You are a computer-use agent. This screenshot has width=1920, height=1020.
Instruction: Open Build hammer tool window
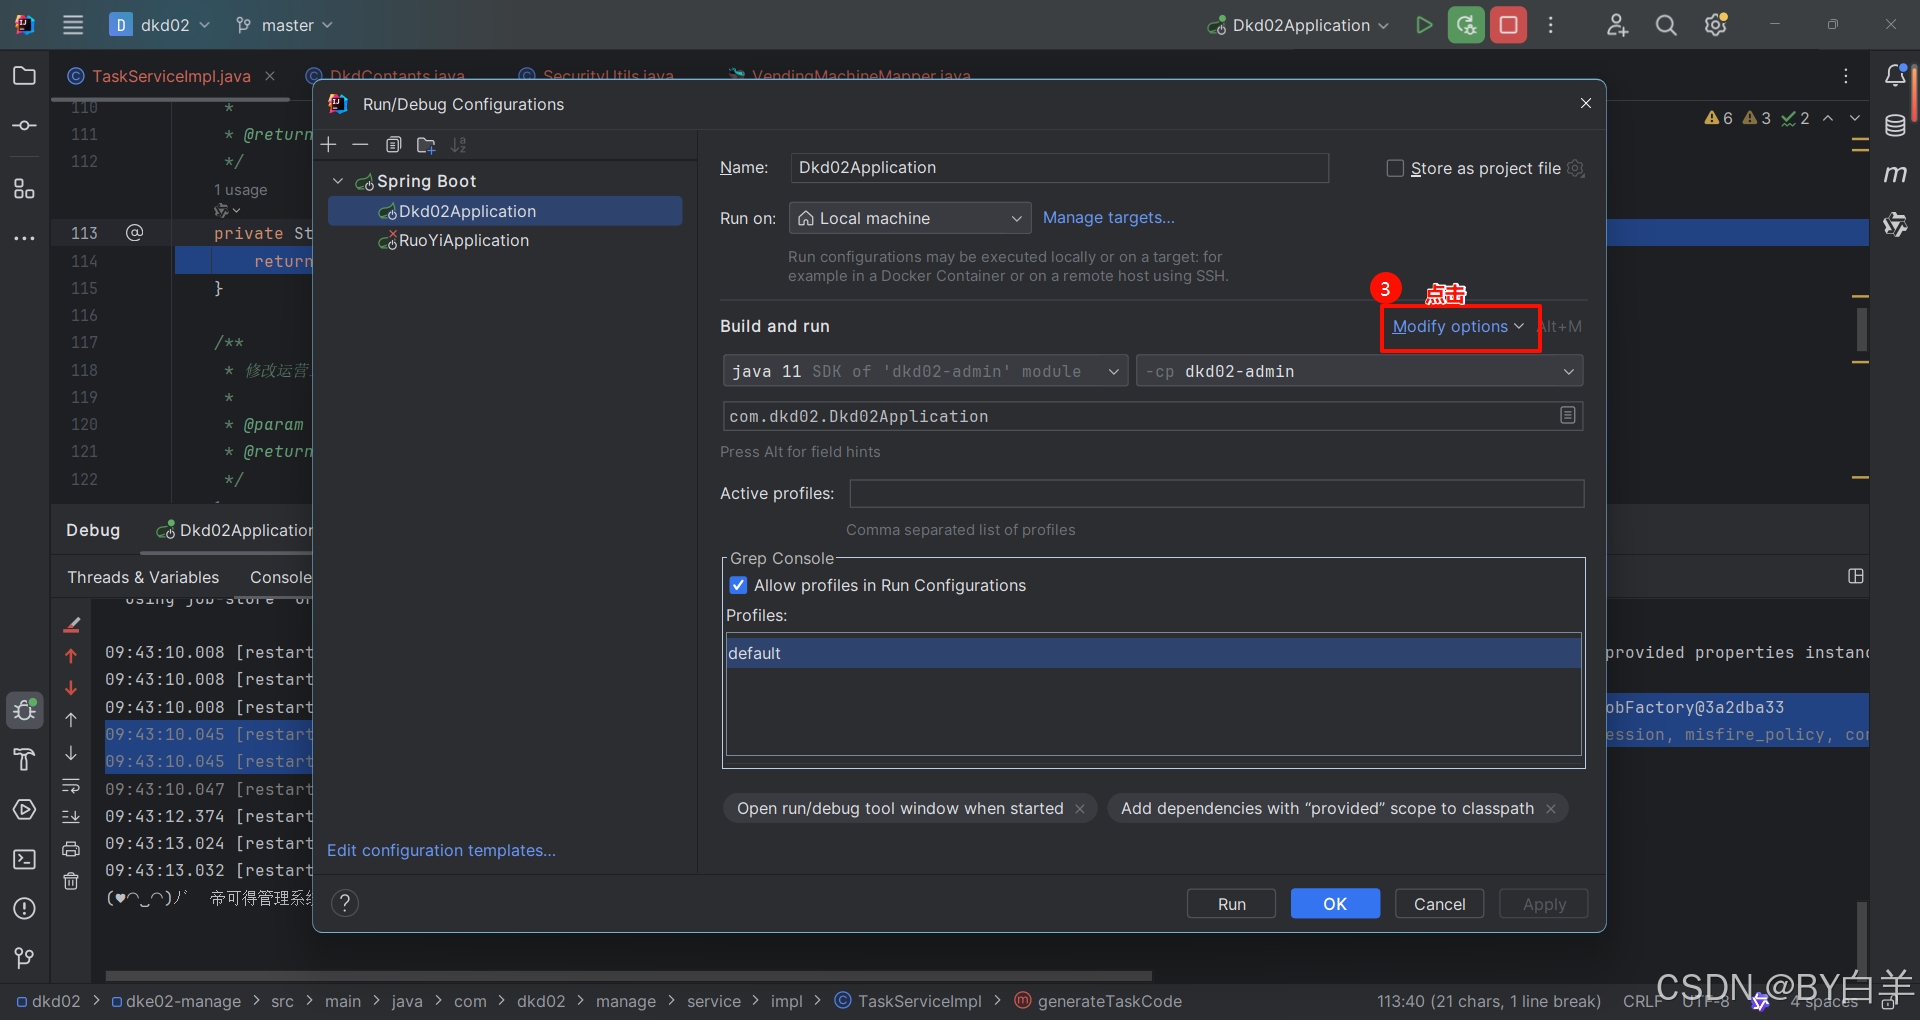(x=25, y=760)
